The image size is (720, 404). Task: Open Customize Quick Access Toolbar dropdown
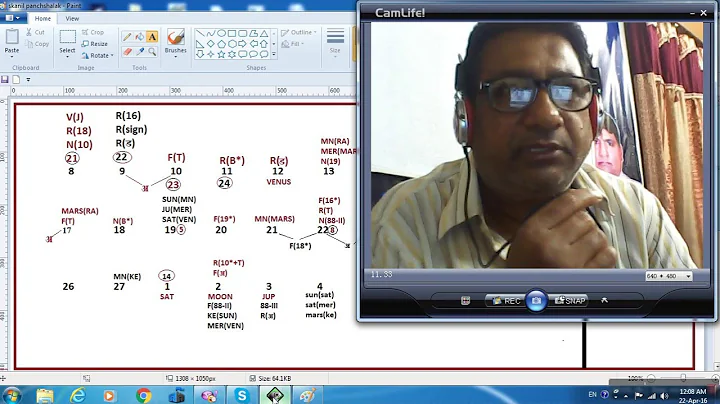28,79
